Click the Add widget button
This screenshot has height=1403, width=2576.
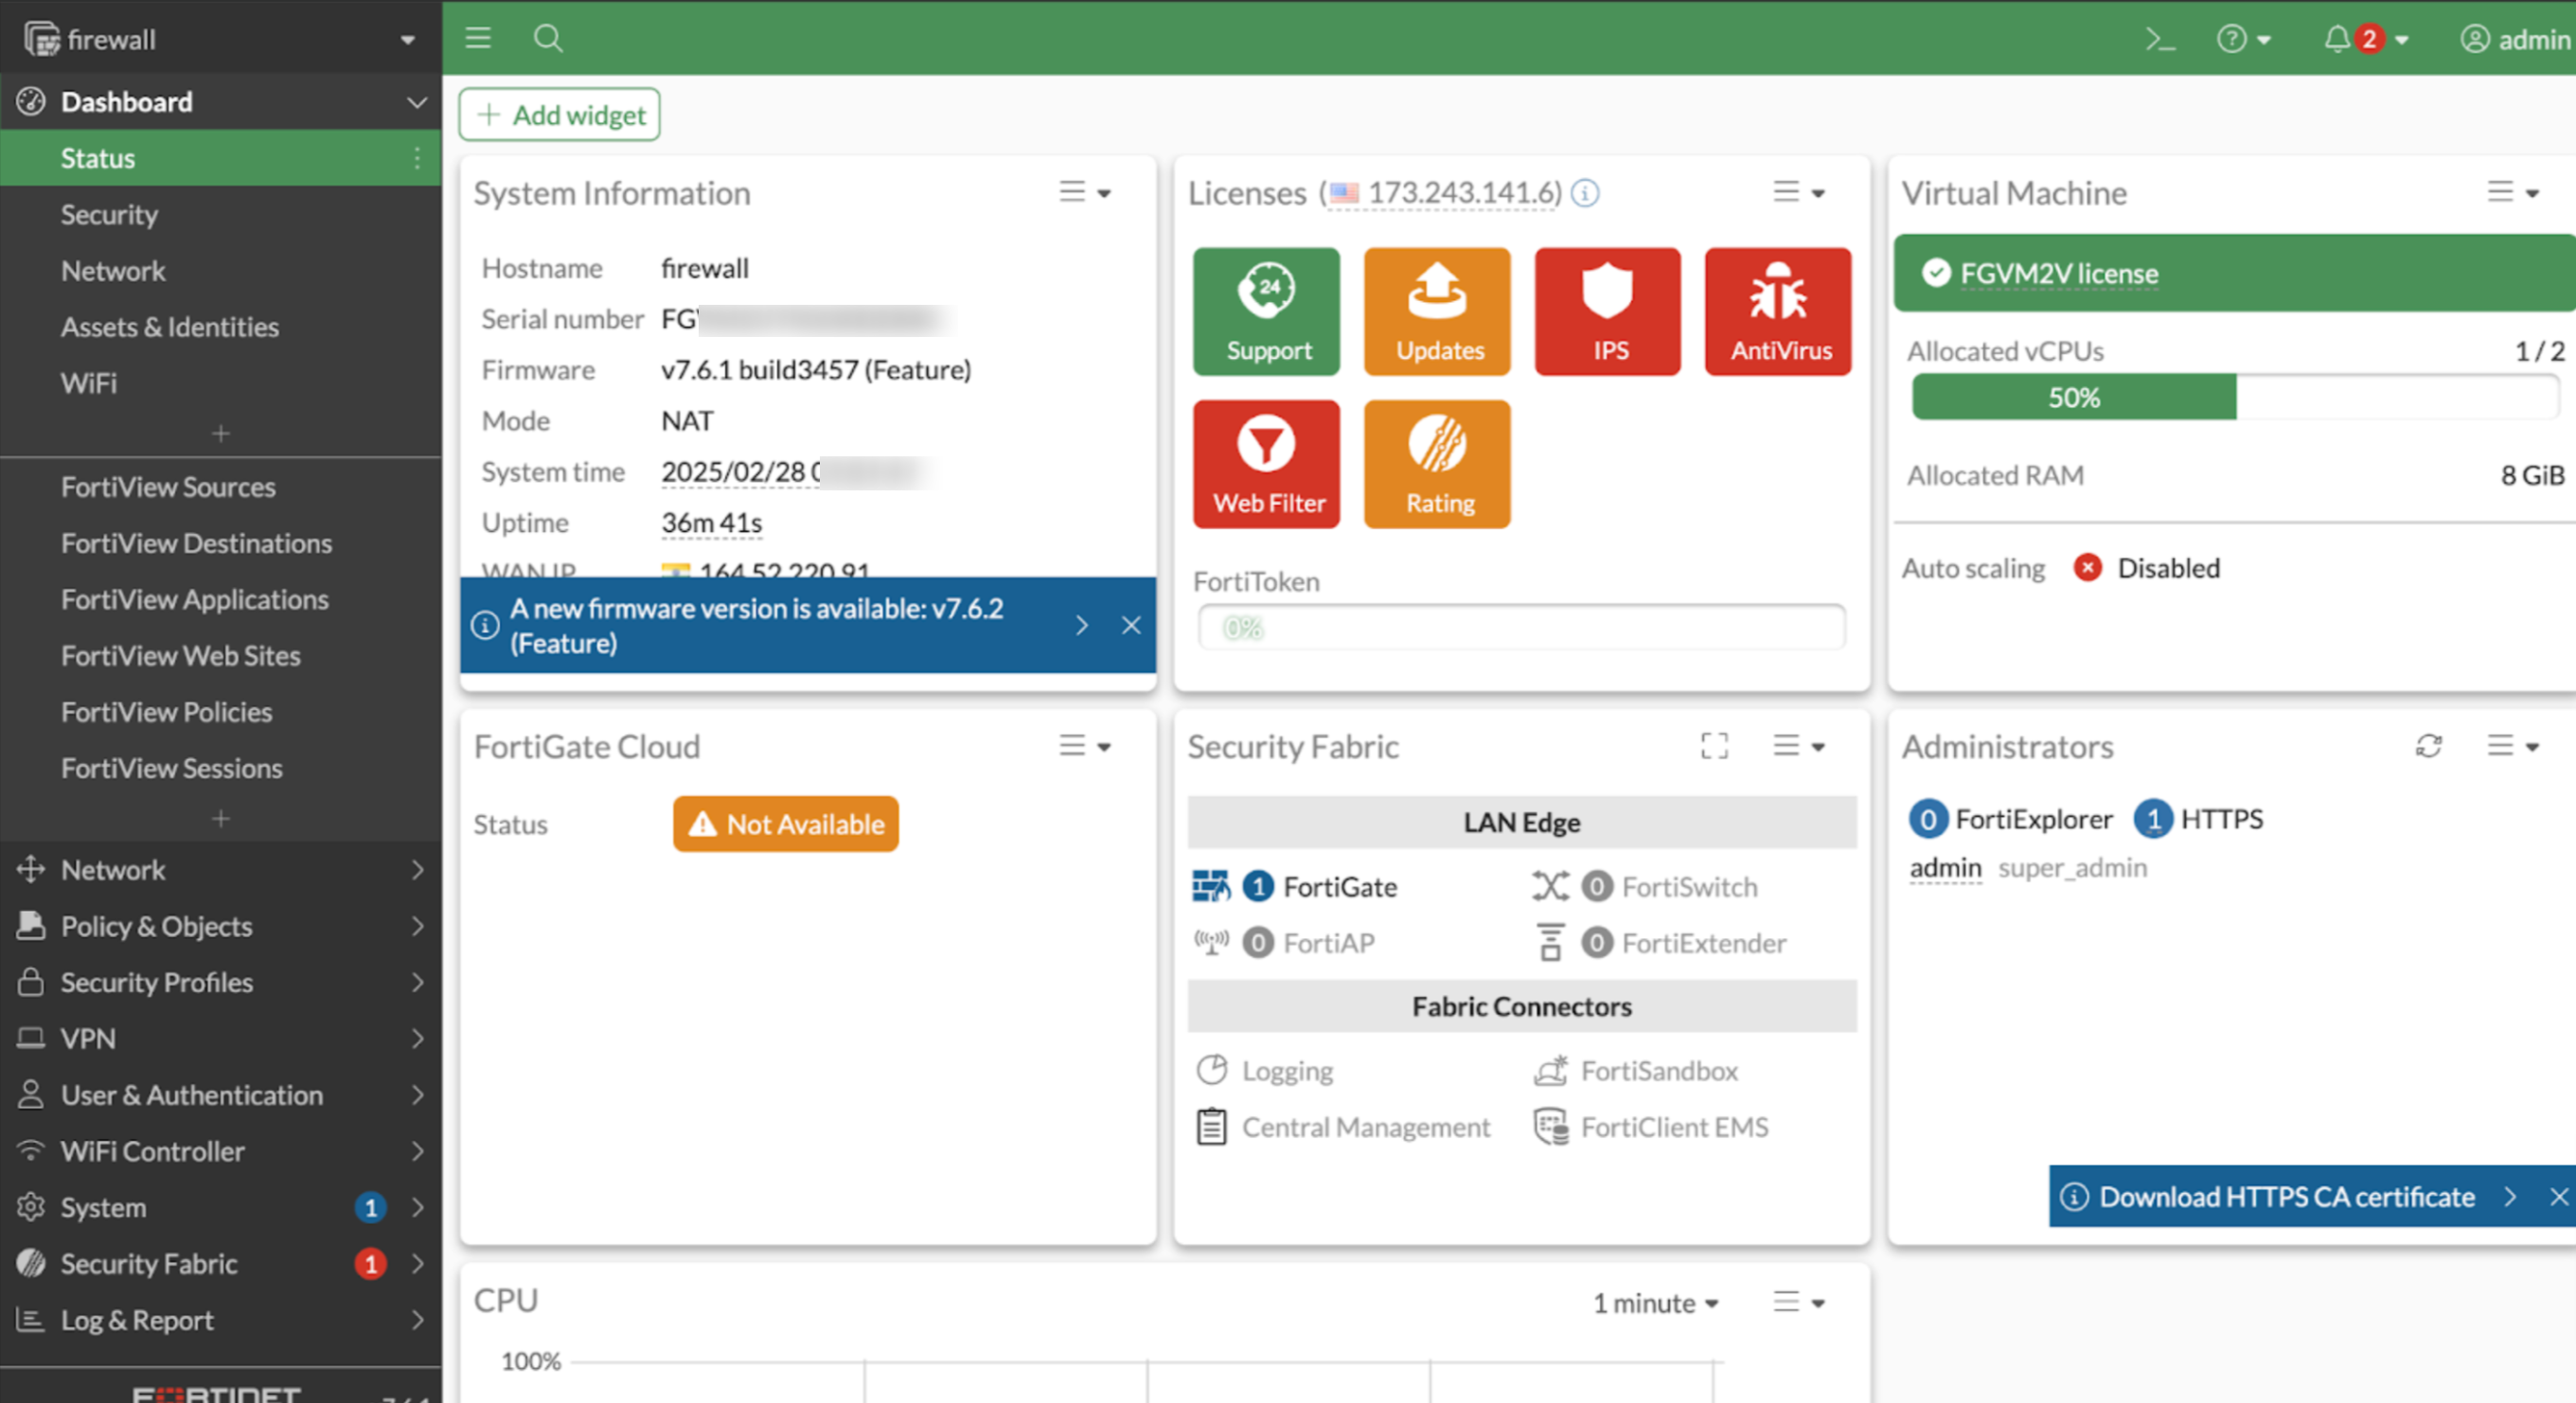point(559,114)
